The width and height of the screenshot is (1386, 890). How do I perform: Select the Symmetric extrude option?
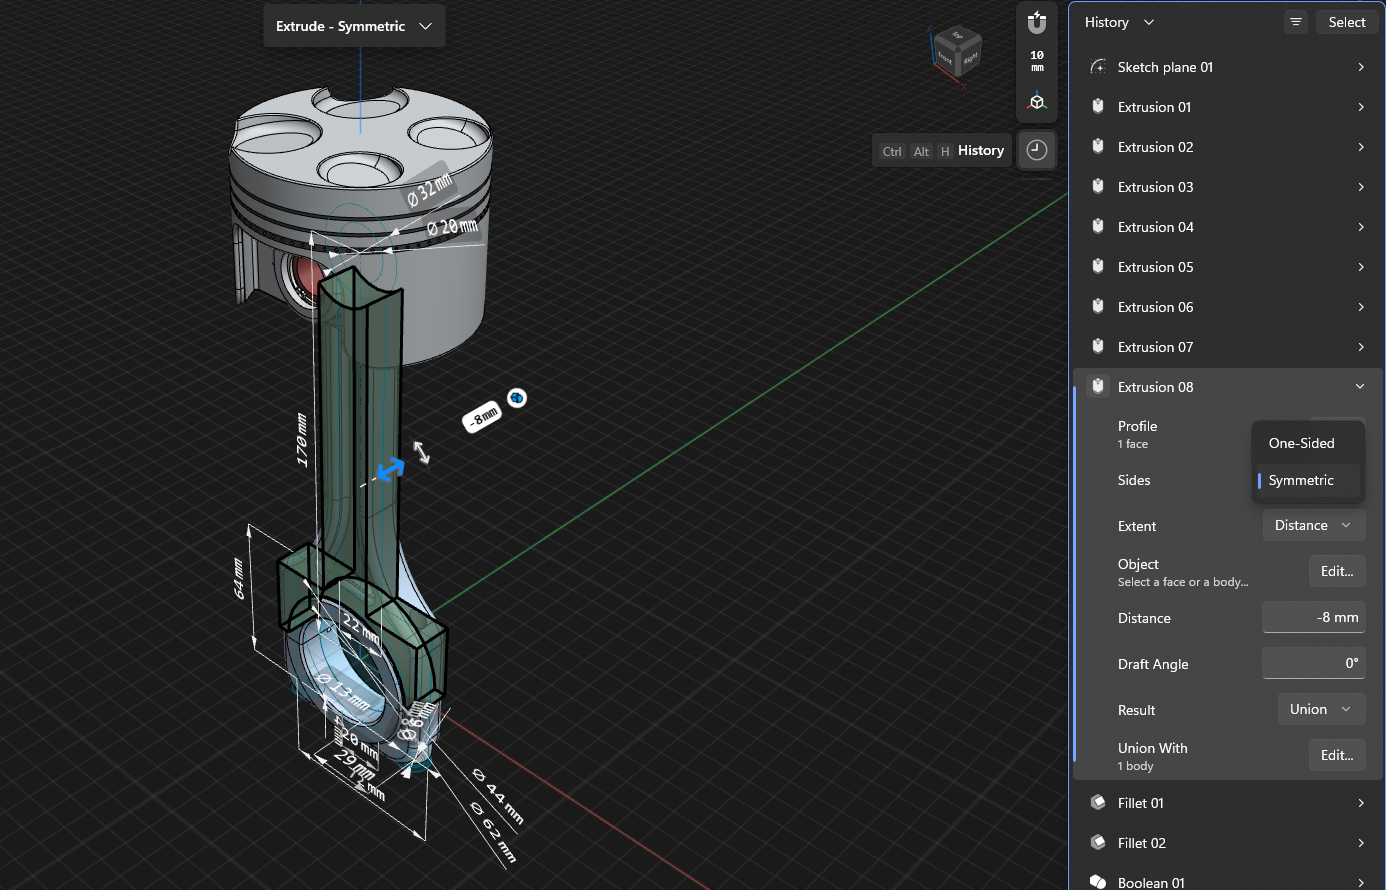[1302, 480]
